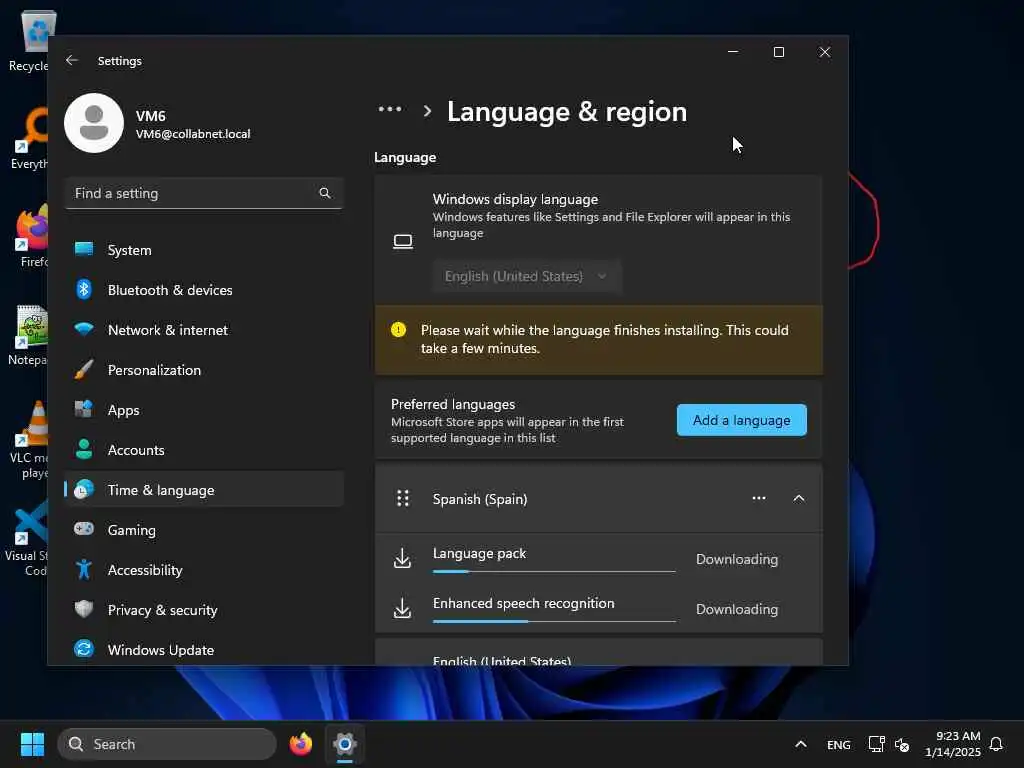Open the VLC media player desktop shortcut
Image resolution: width=1024 pixels, height=768 pixels.
coord(29,441)
